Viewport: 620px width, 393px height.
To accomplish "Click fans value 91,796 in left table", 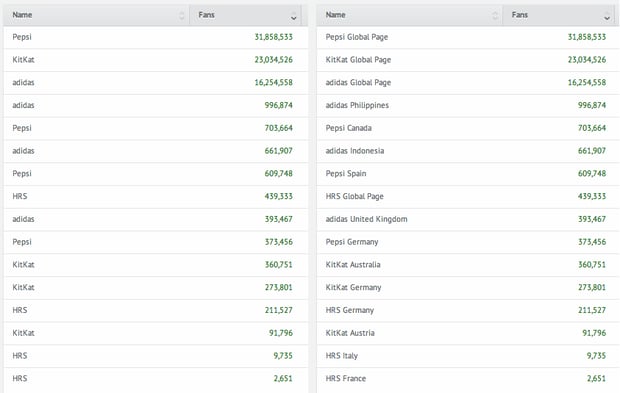I will pos(281,333).
